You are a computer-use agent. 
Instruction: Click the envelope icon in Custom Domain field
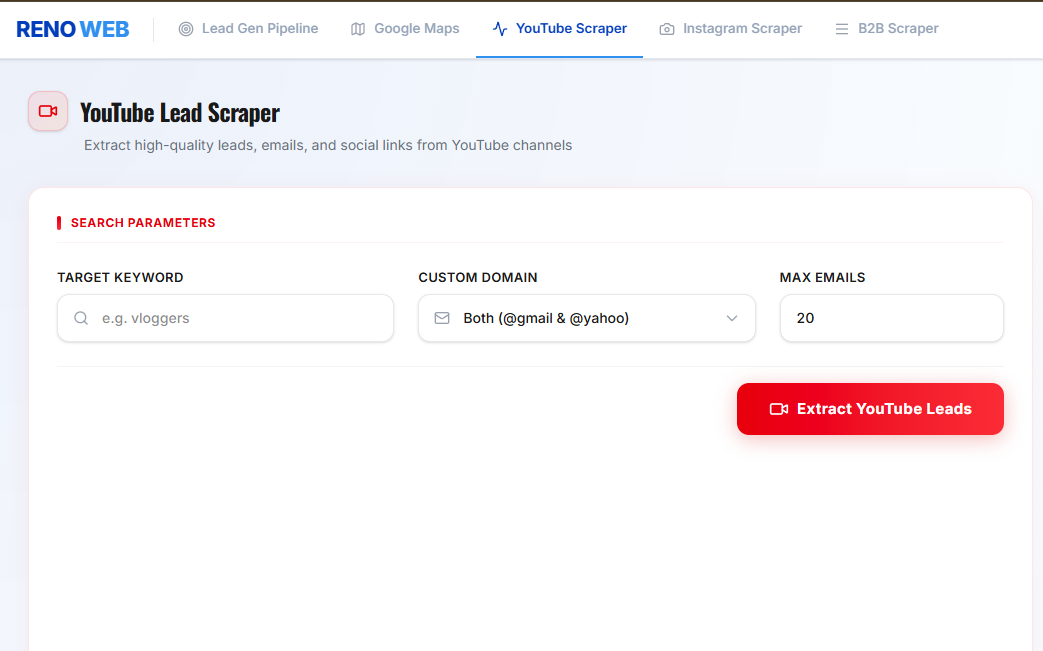click(x=442, y=318)
